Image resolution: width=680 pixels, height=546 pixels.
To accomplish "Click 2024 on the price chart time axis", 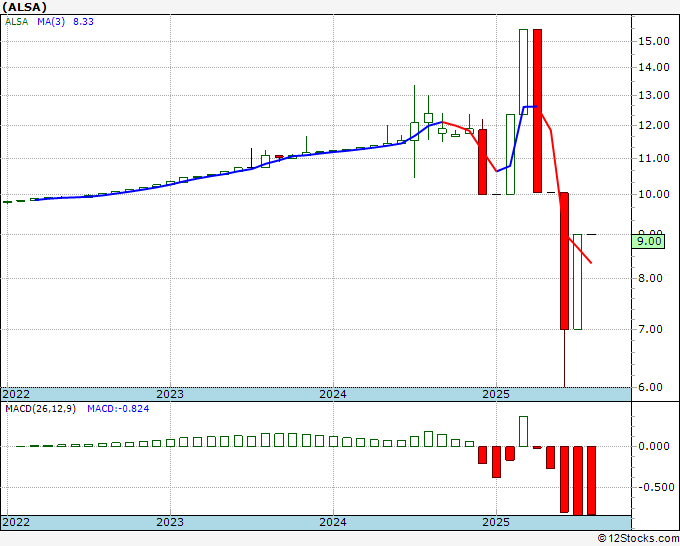I will tap(333, 394).
